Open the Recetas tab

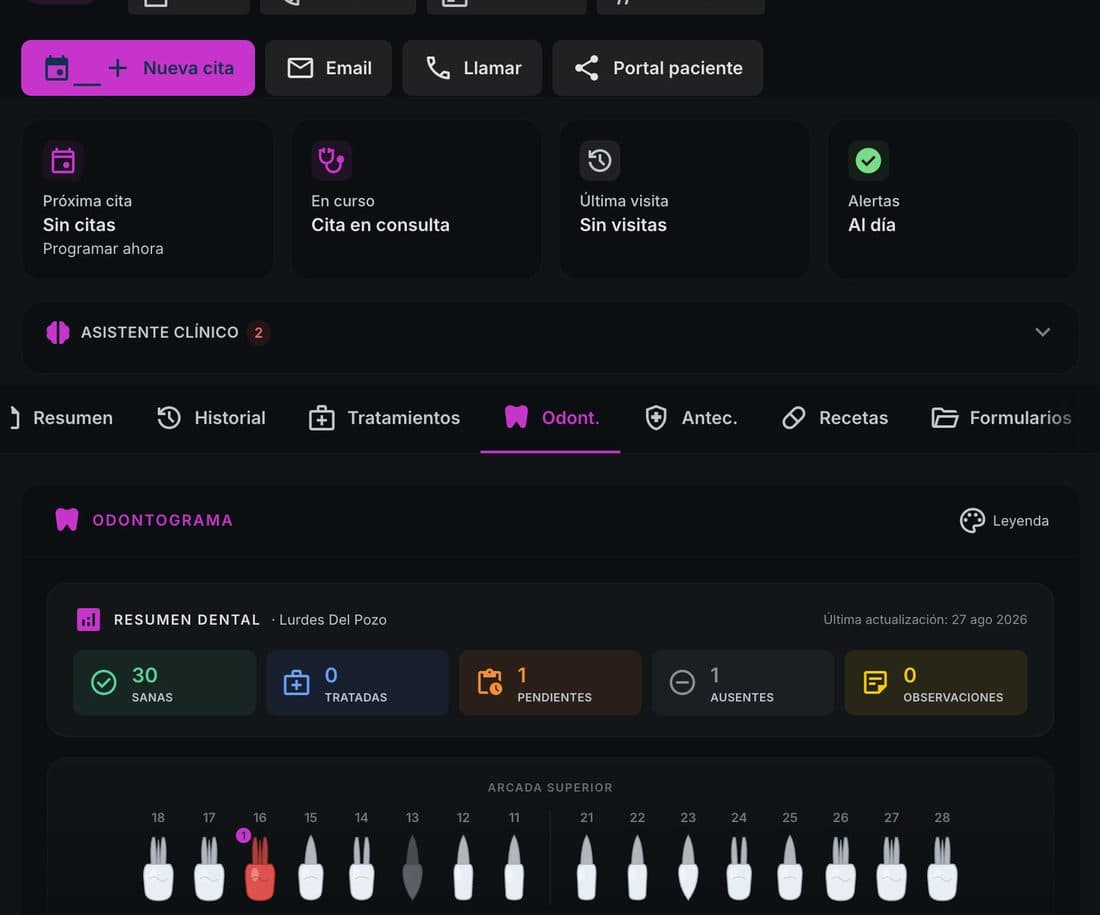point(834,418)
